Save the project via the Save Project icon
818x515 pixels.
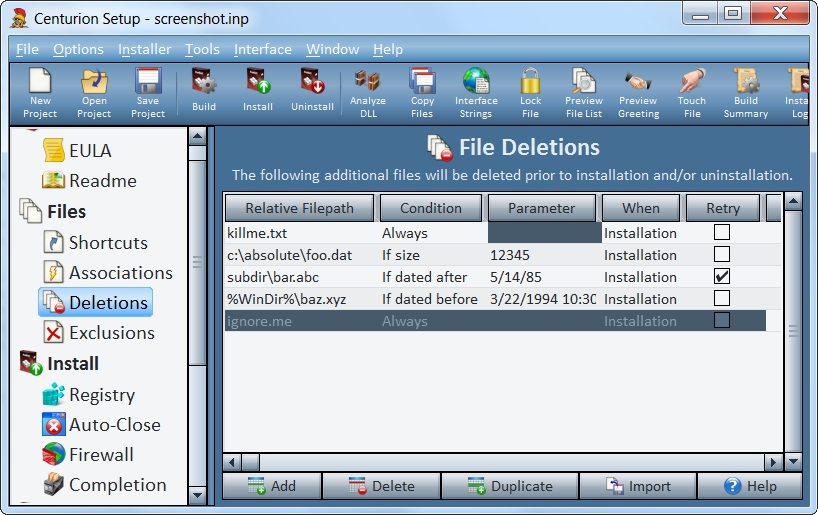148,93
